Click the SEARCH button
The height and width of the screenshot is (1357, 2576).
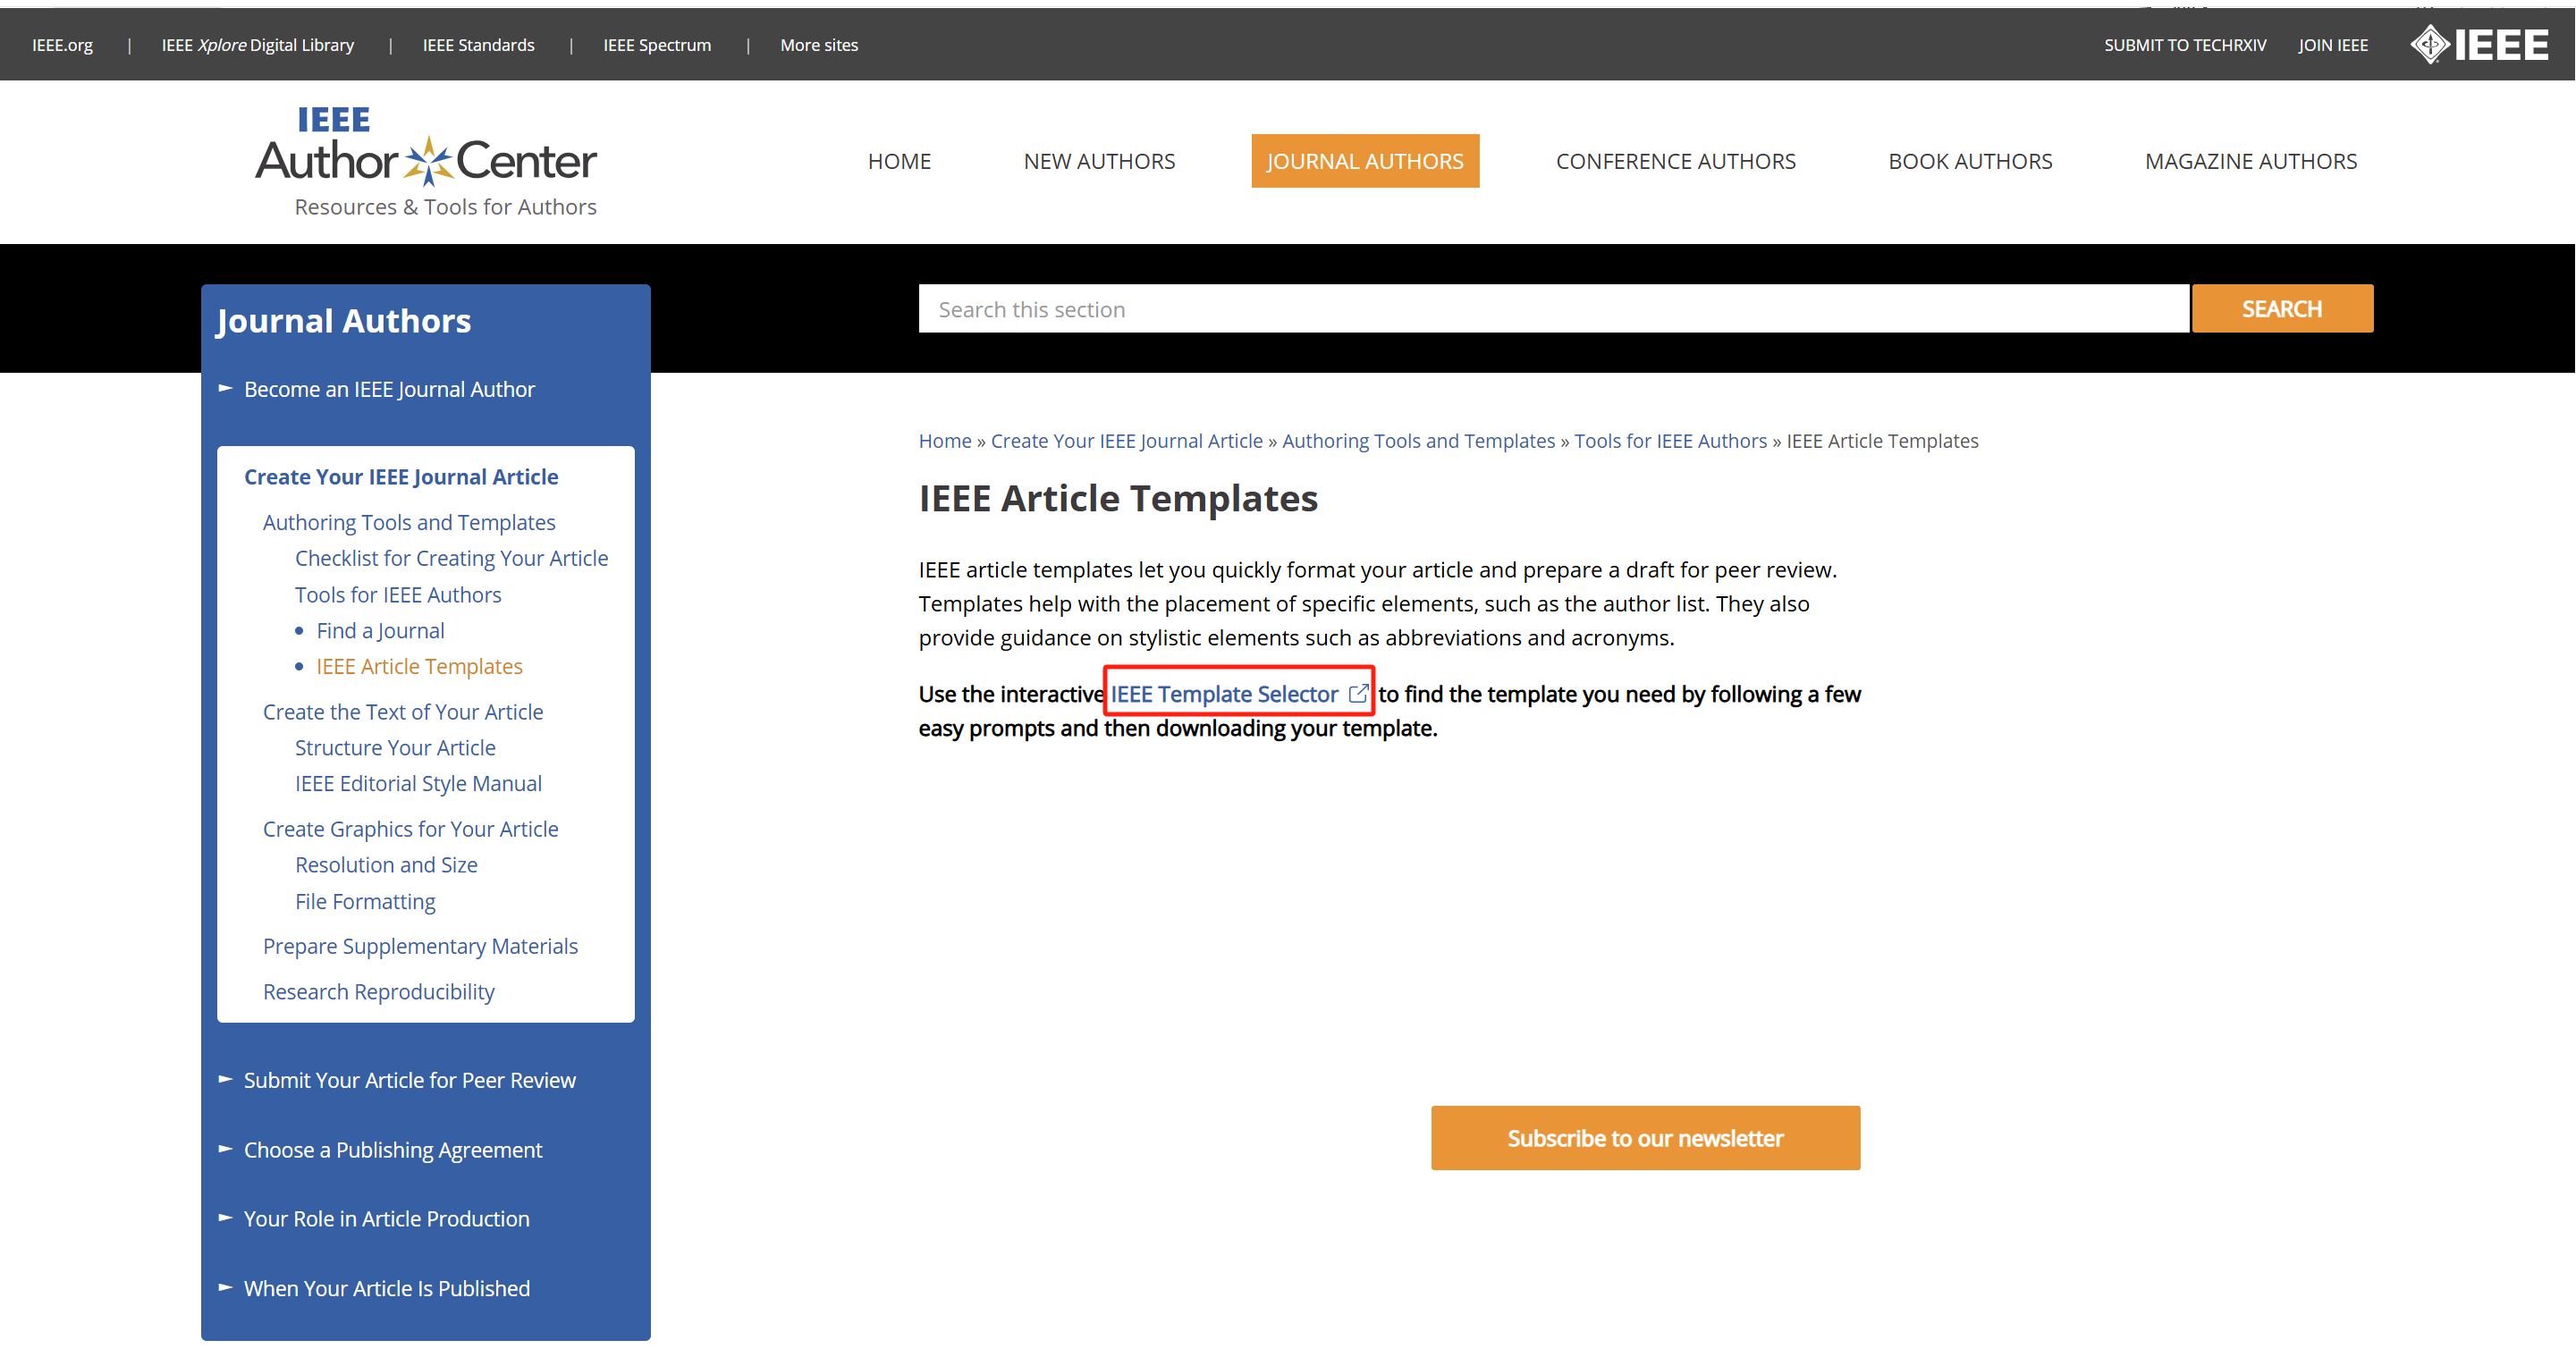[x=2282, y=308]
